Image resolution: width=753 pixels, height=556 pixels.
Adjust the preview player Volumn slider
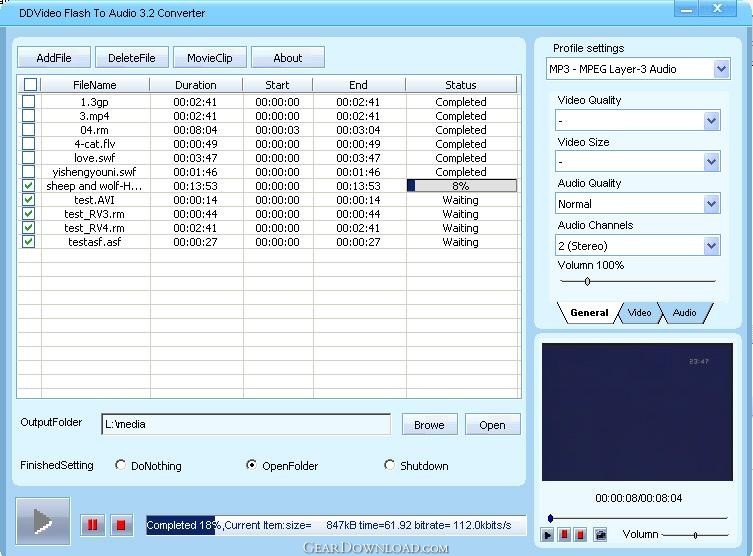point(695,534)
